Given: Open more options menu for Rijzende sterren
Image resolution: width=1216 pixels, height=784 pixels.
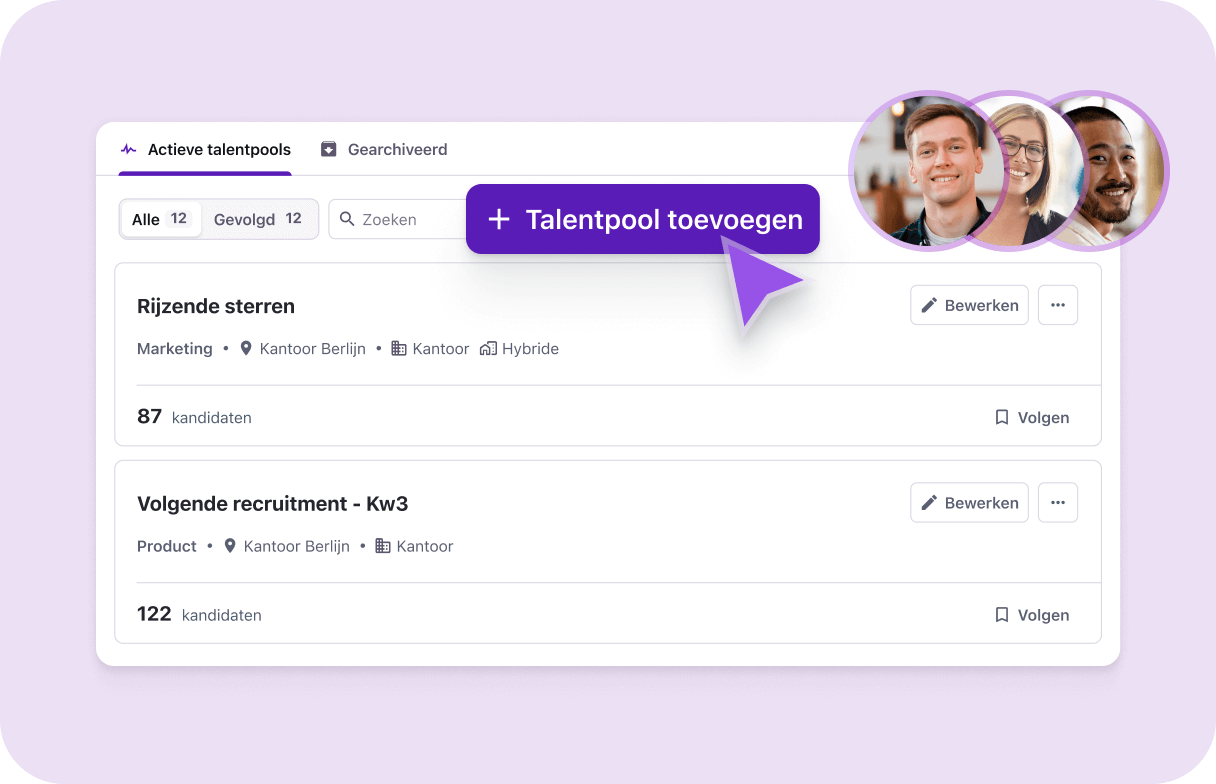Looking at the screenshot, I should pos(1058,305).
